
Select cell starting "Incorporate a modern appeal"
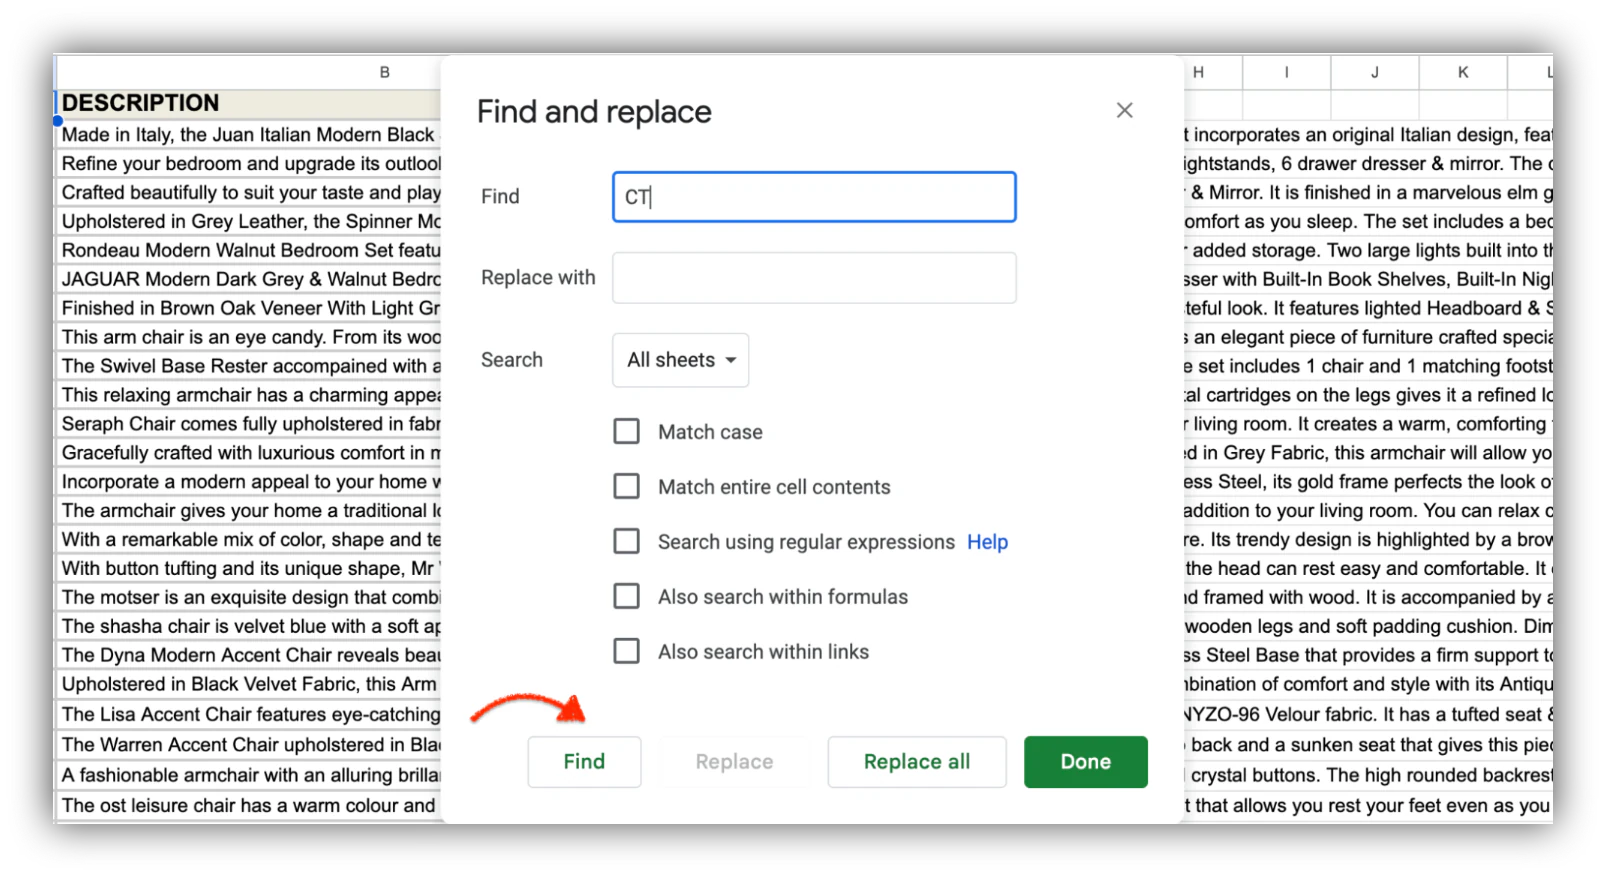[249, 483]
